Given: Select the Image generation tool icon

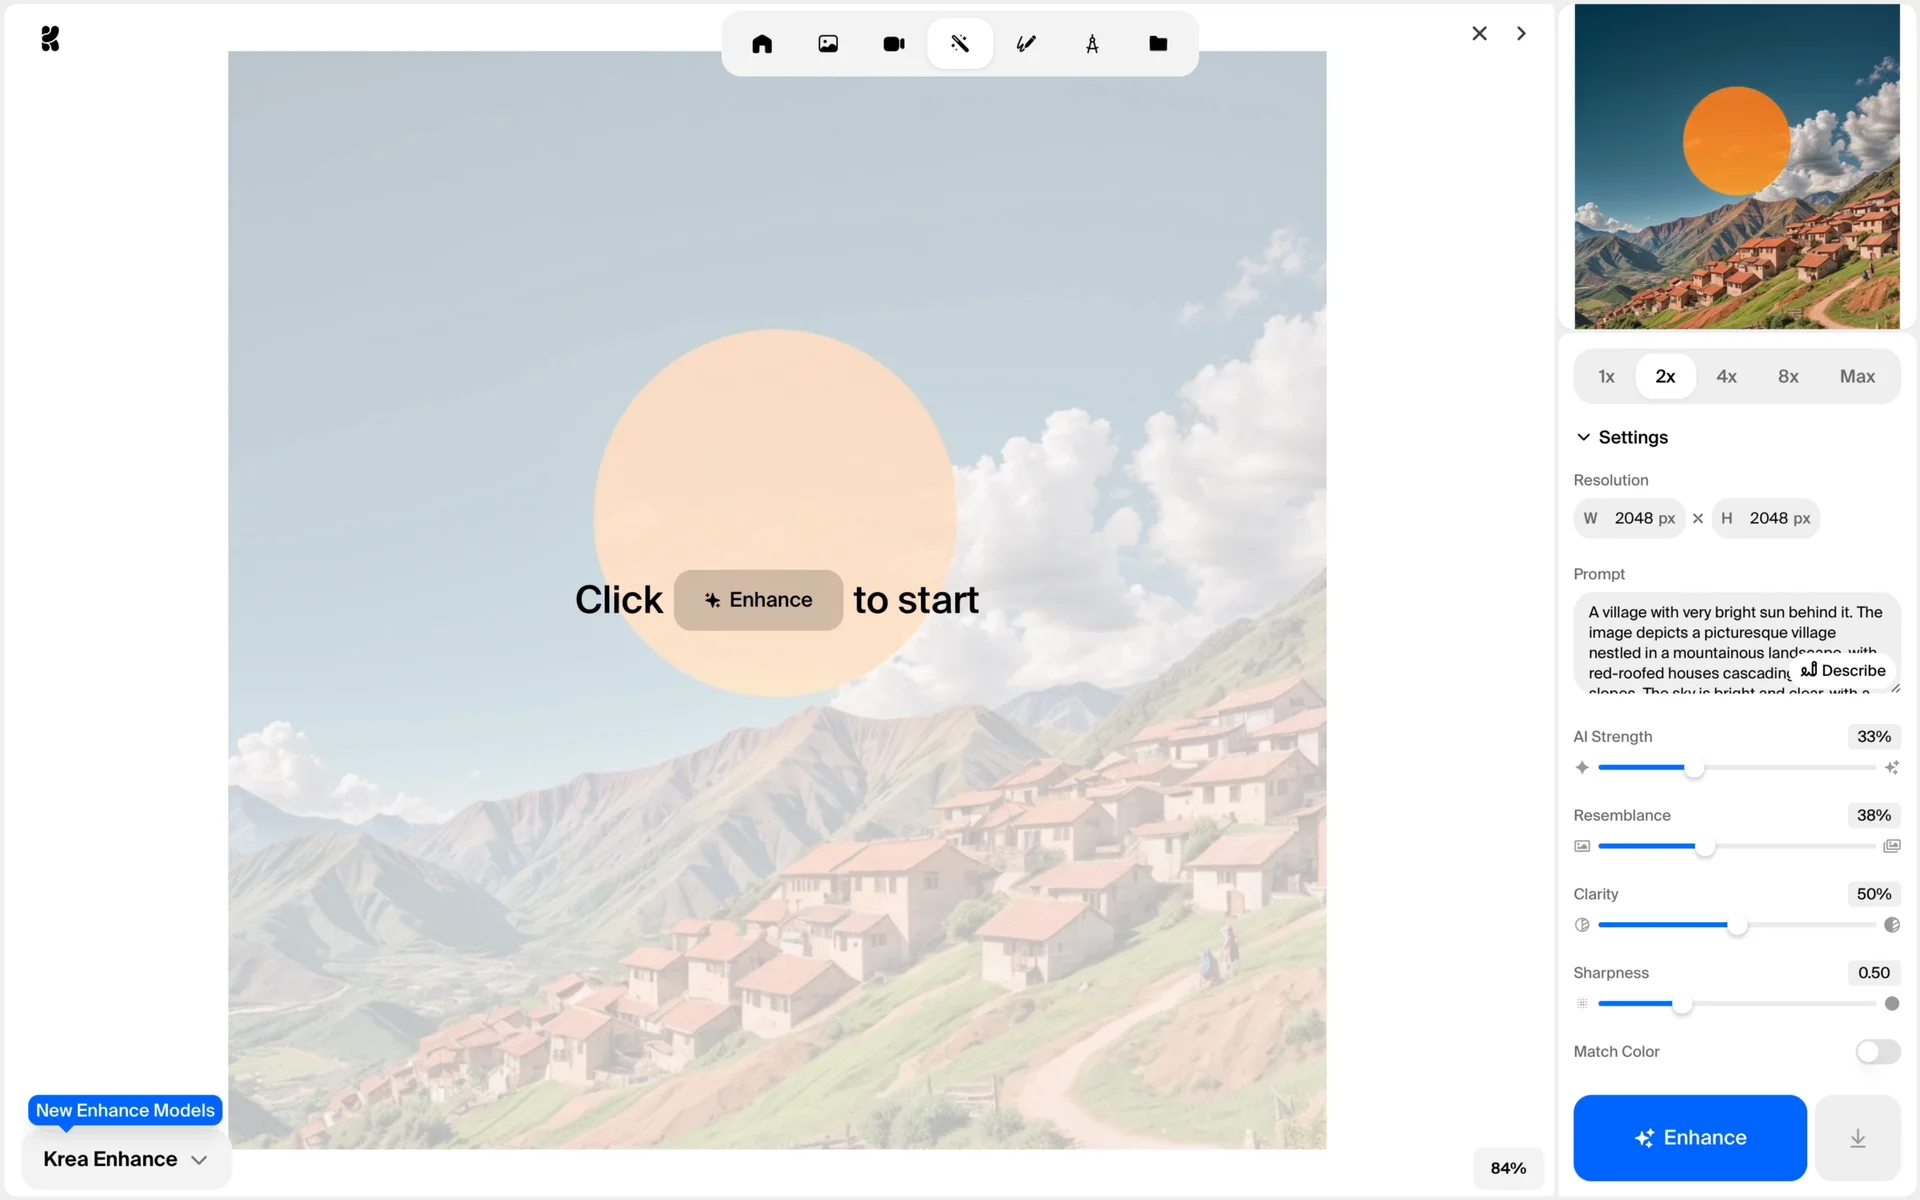Looking at the screenshot, I should [828, 44].
